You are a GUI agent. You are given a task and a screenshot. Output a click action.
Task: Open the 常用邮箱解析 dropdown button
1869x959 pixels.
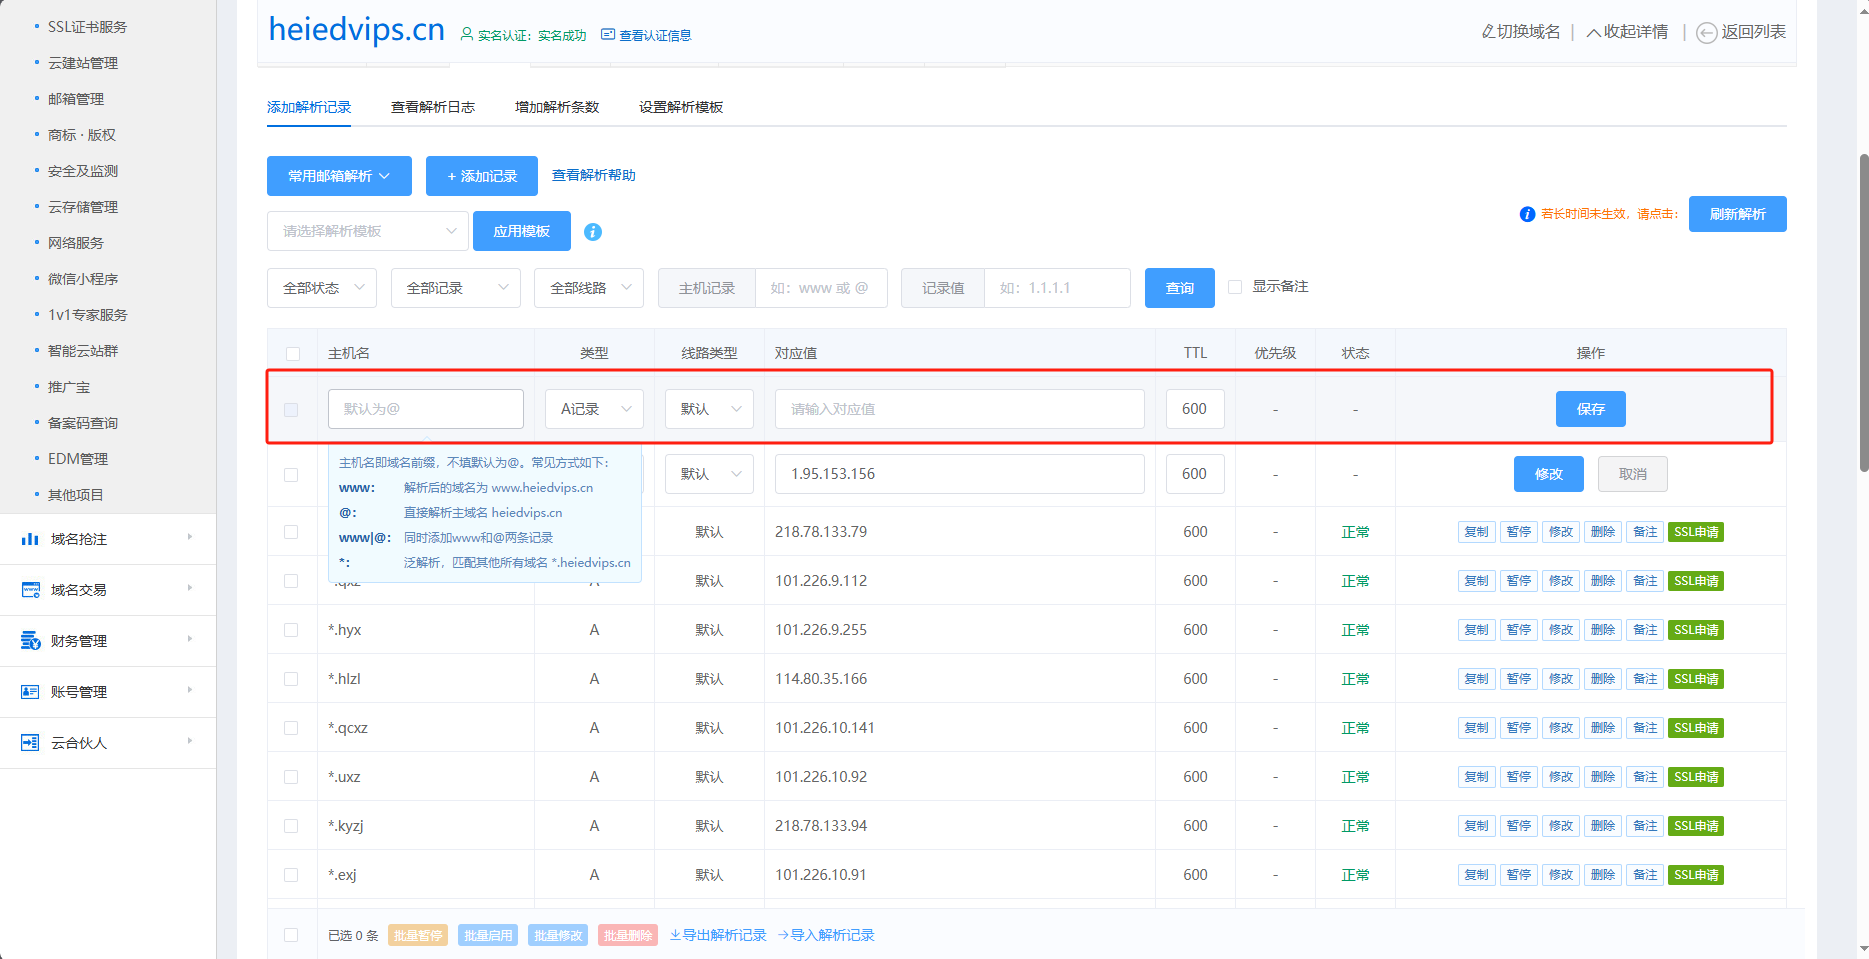pos(339,176)
